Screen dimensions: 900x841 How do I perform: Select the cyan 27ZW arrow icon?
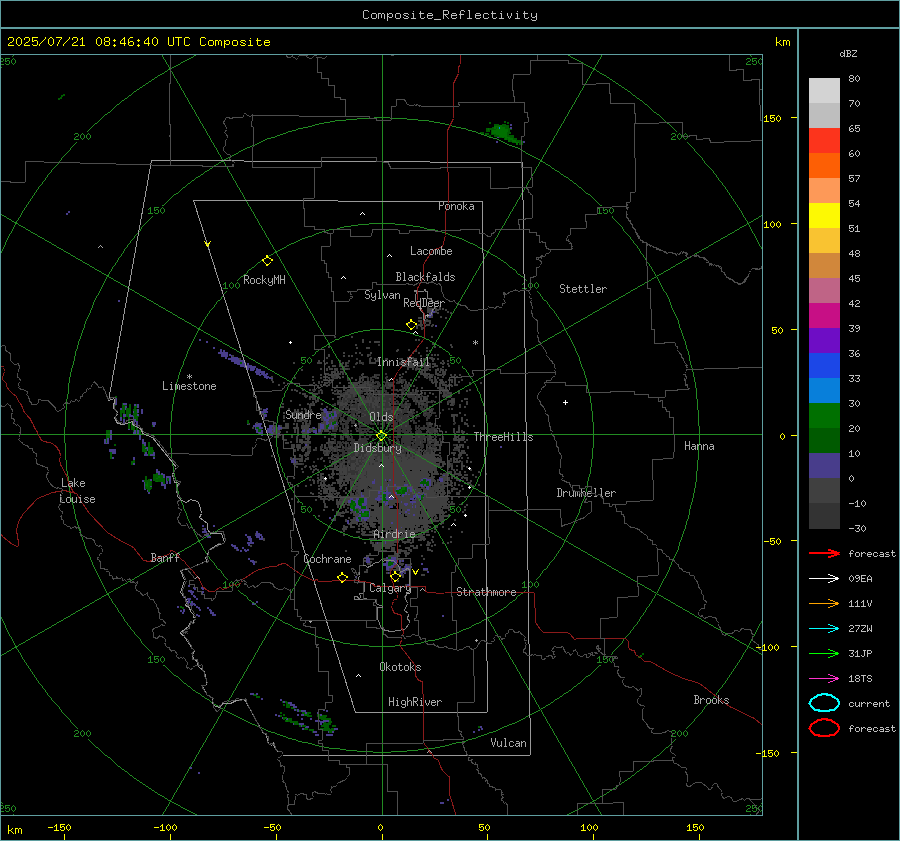click(824, 629)
